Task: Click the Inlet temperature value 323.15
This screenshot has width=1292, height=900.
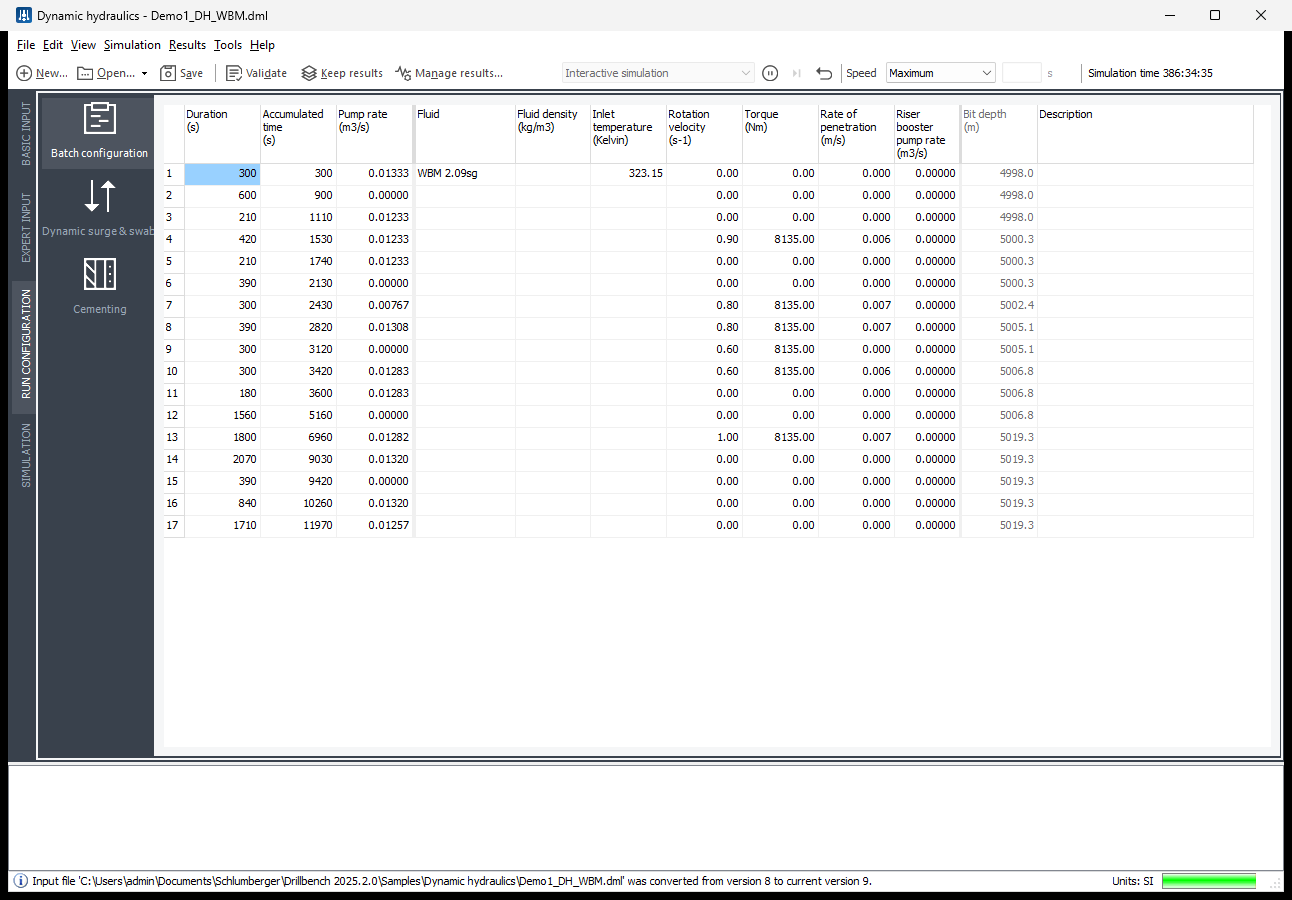Action: click(x=628, y=173)
